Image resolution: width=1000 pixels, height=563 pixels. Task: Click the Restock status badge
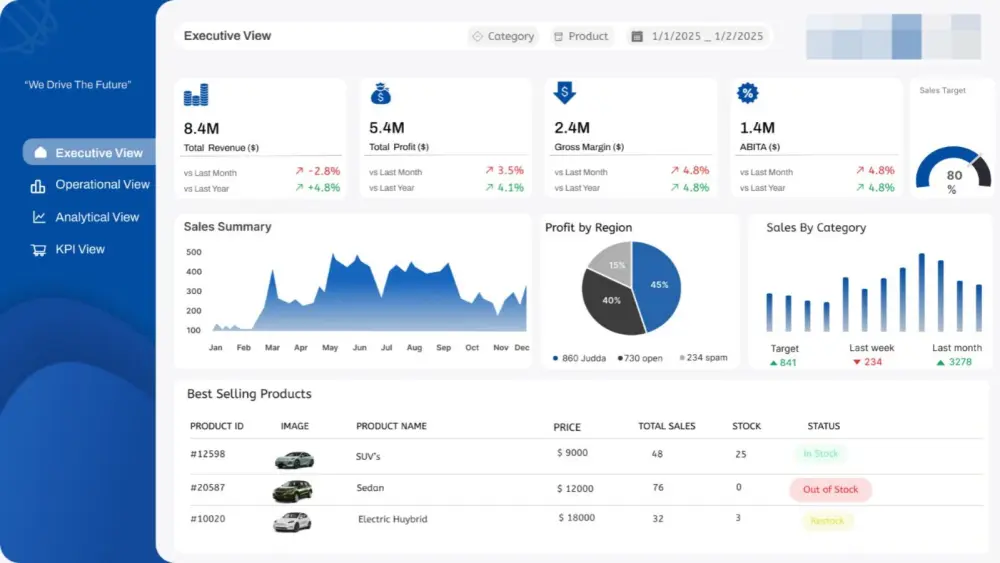(827, 521)
